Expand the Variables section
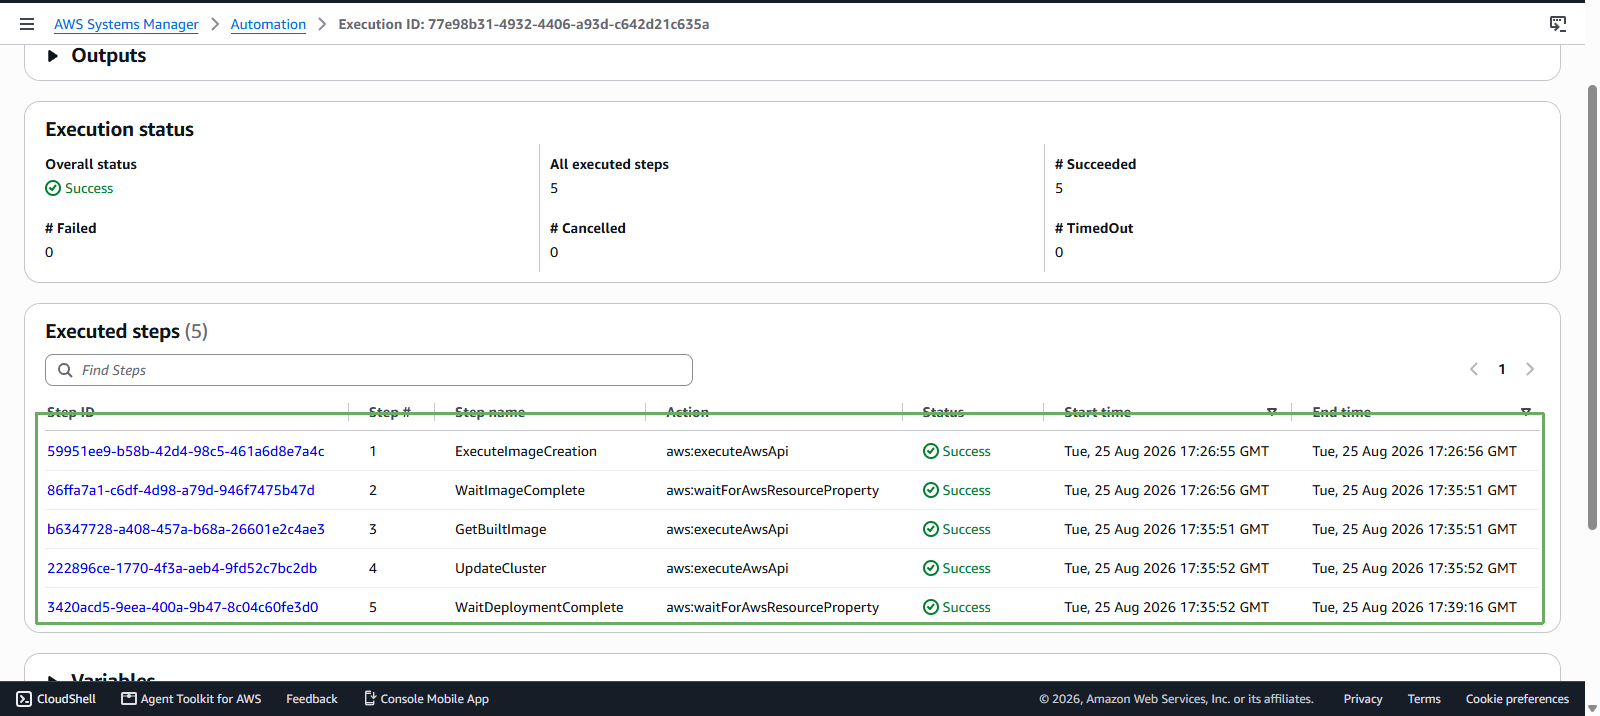Screen dimensions: 1600x716 (x=53, y=680)
